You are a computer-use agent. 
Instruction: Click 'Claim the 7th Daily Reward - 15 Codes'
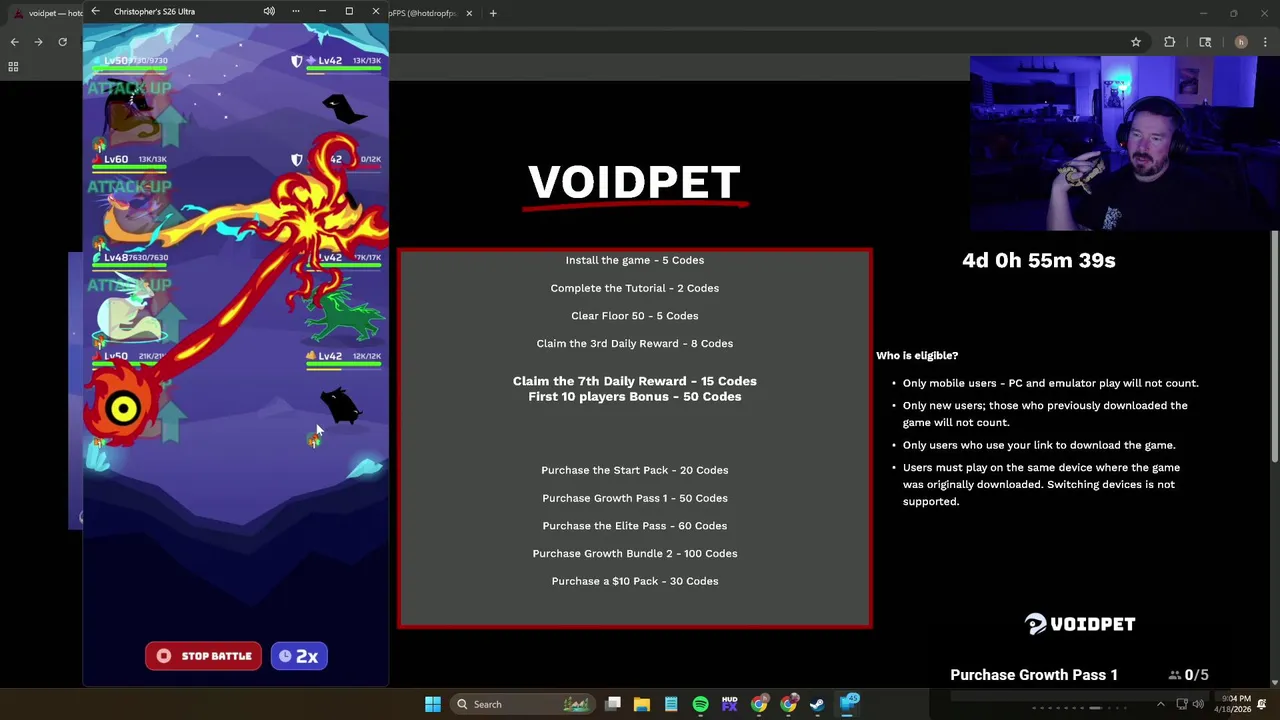pos(635,381)
